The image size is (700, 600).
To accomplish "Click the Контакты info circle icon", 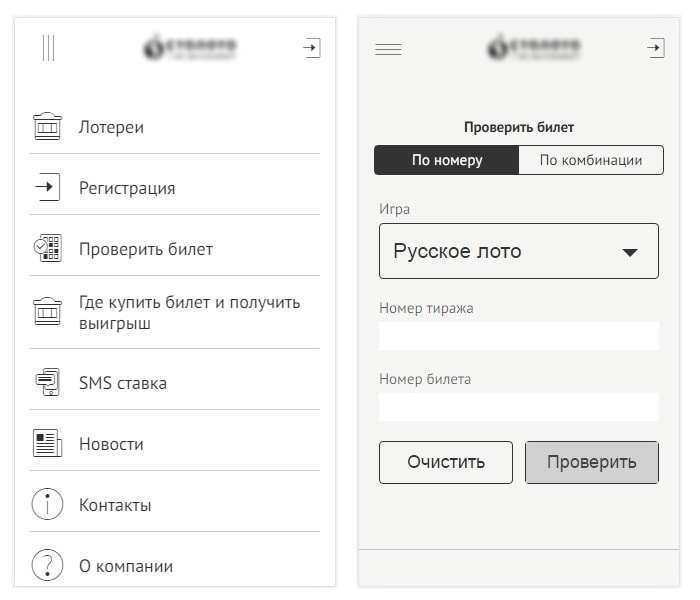I will coord(47,504).
